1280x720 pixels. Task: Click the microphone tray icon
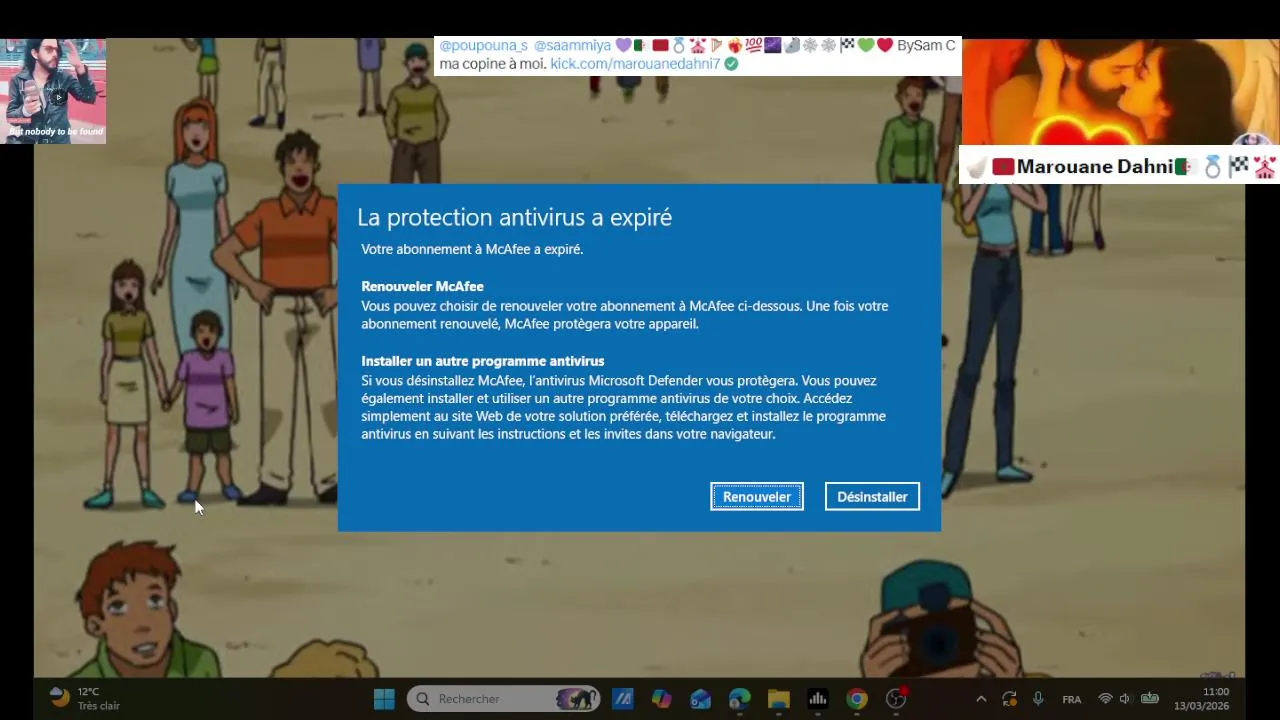click(x=1038, y=699)
